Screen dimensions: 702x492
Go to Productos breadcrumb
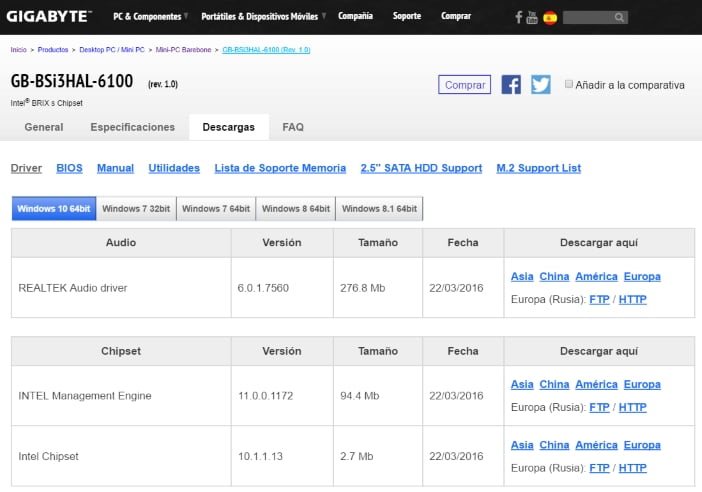[53, 50]
